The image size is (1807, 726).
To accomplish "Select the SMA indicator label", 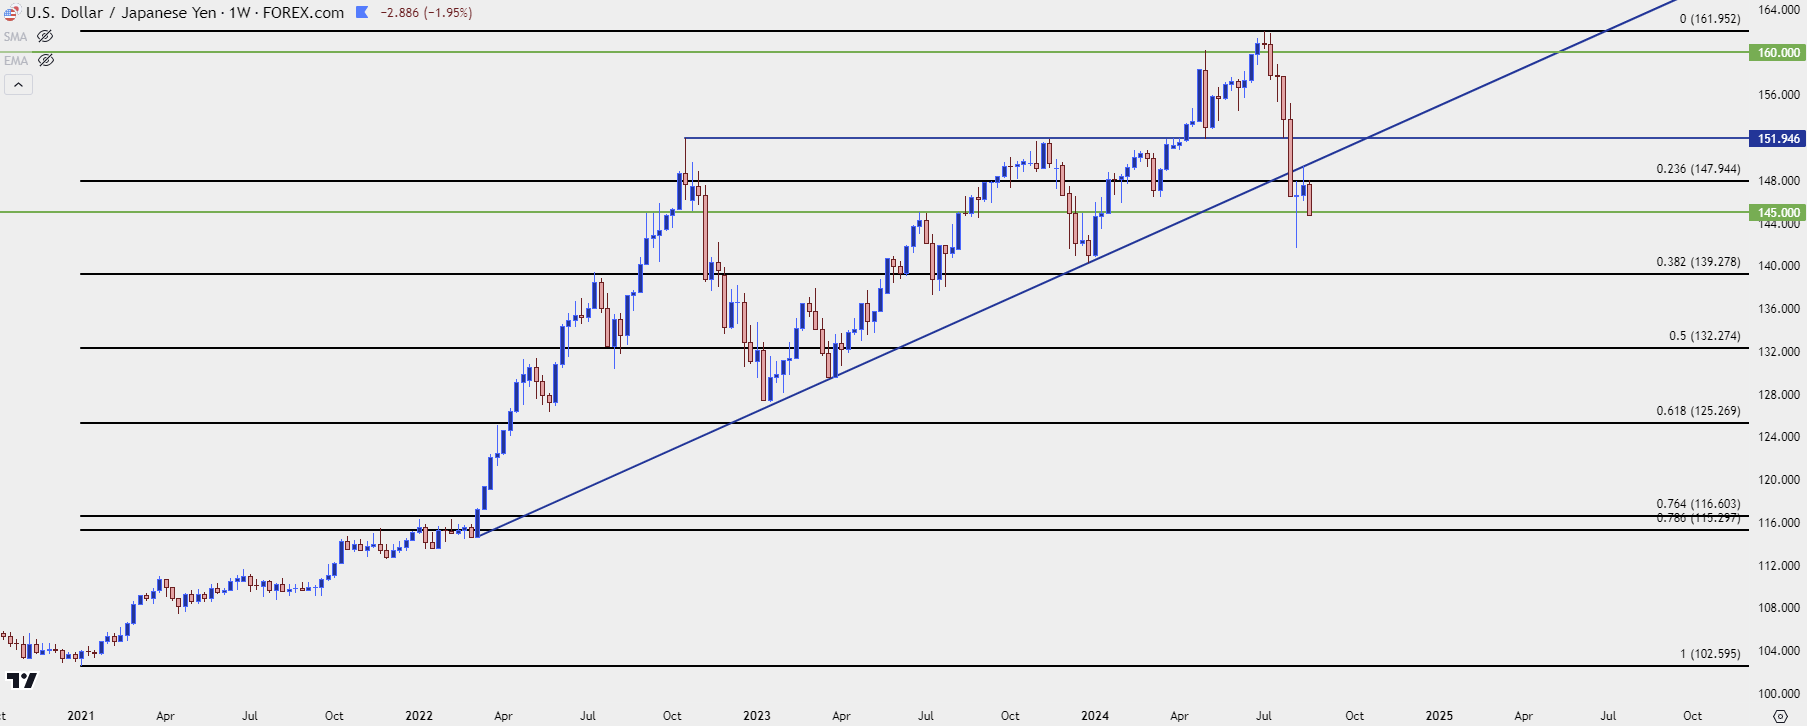I will tap(15, 37).
